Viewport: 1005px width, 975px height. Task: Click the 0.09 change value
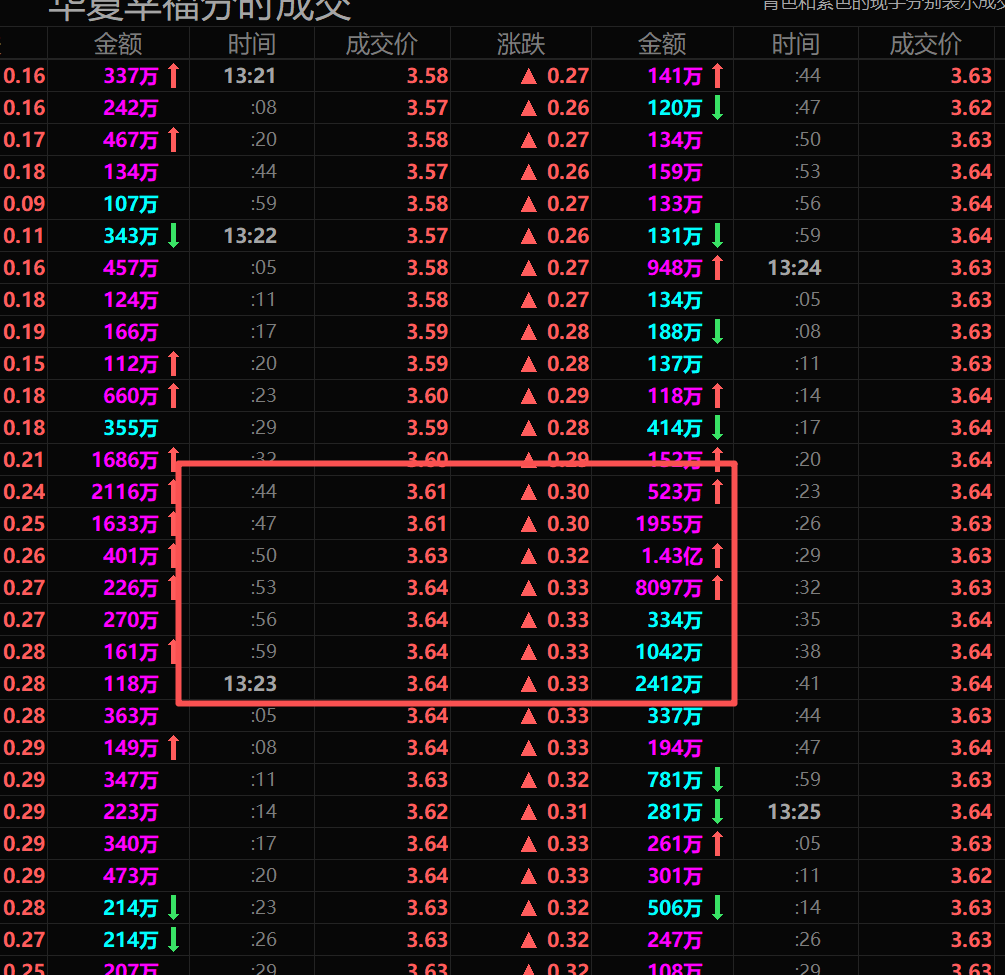pos(24,204)
